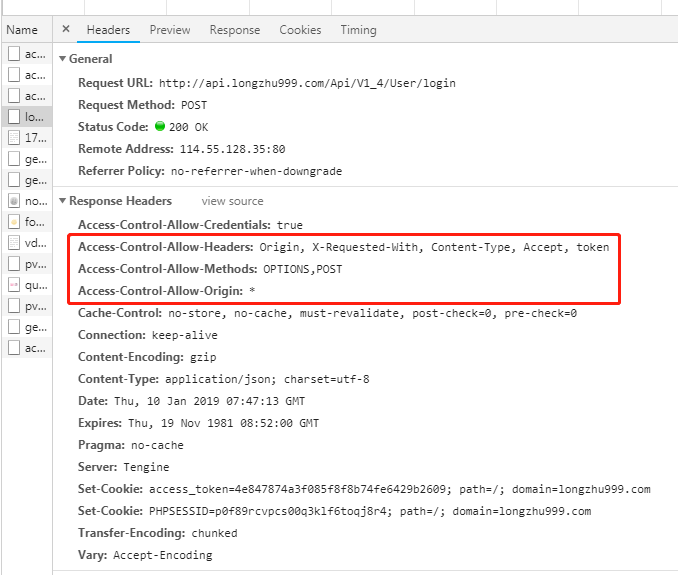Click the Access-Control-Allow-Origin header name
Screen dimensions: 678x575
click(160, 291)
